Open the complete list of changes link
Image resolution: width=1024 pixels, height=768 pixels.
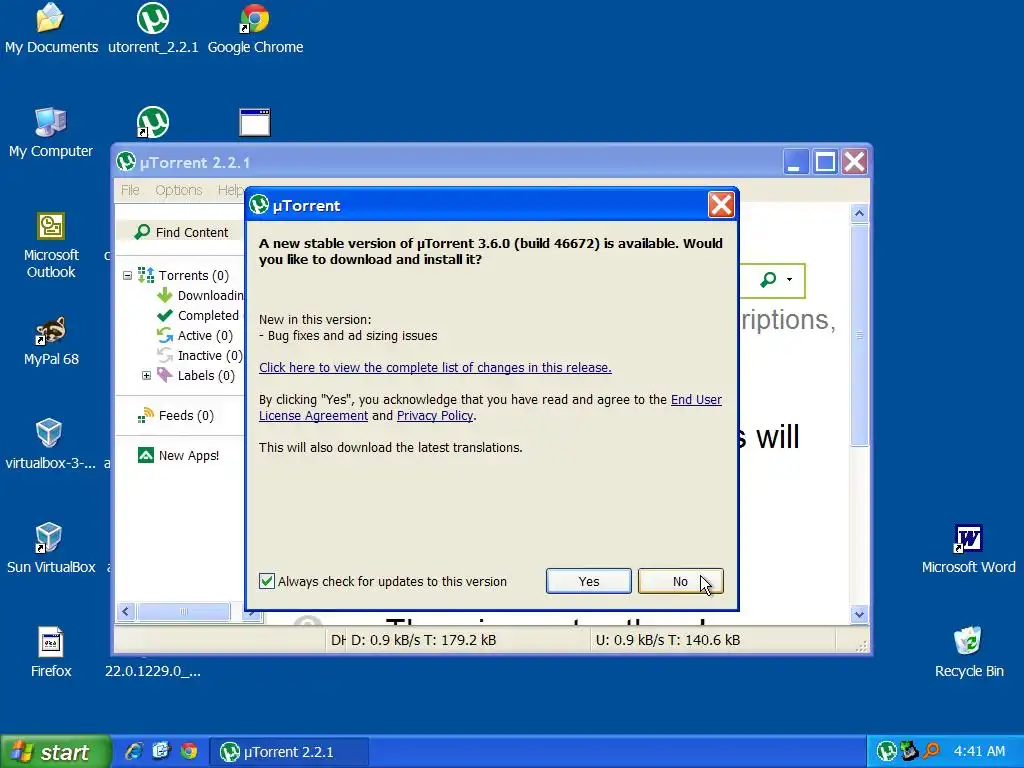click(435, 368)
